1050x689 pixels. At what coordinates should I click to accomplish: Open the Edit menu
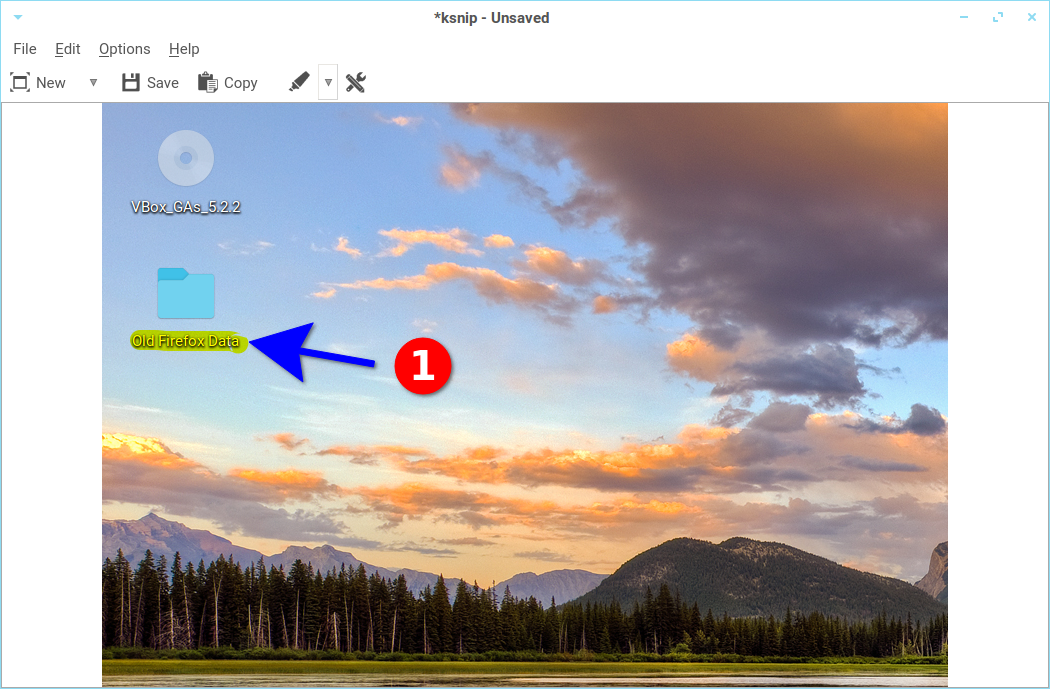point(68,49)
